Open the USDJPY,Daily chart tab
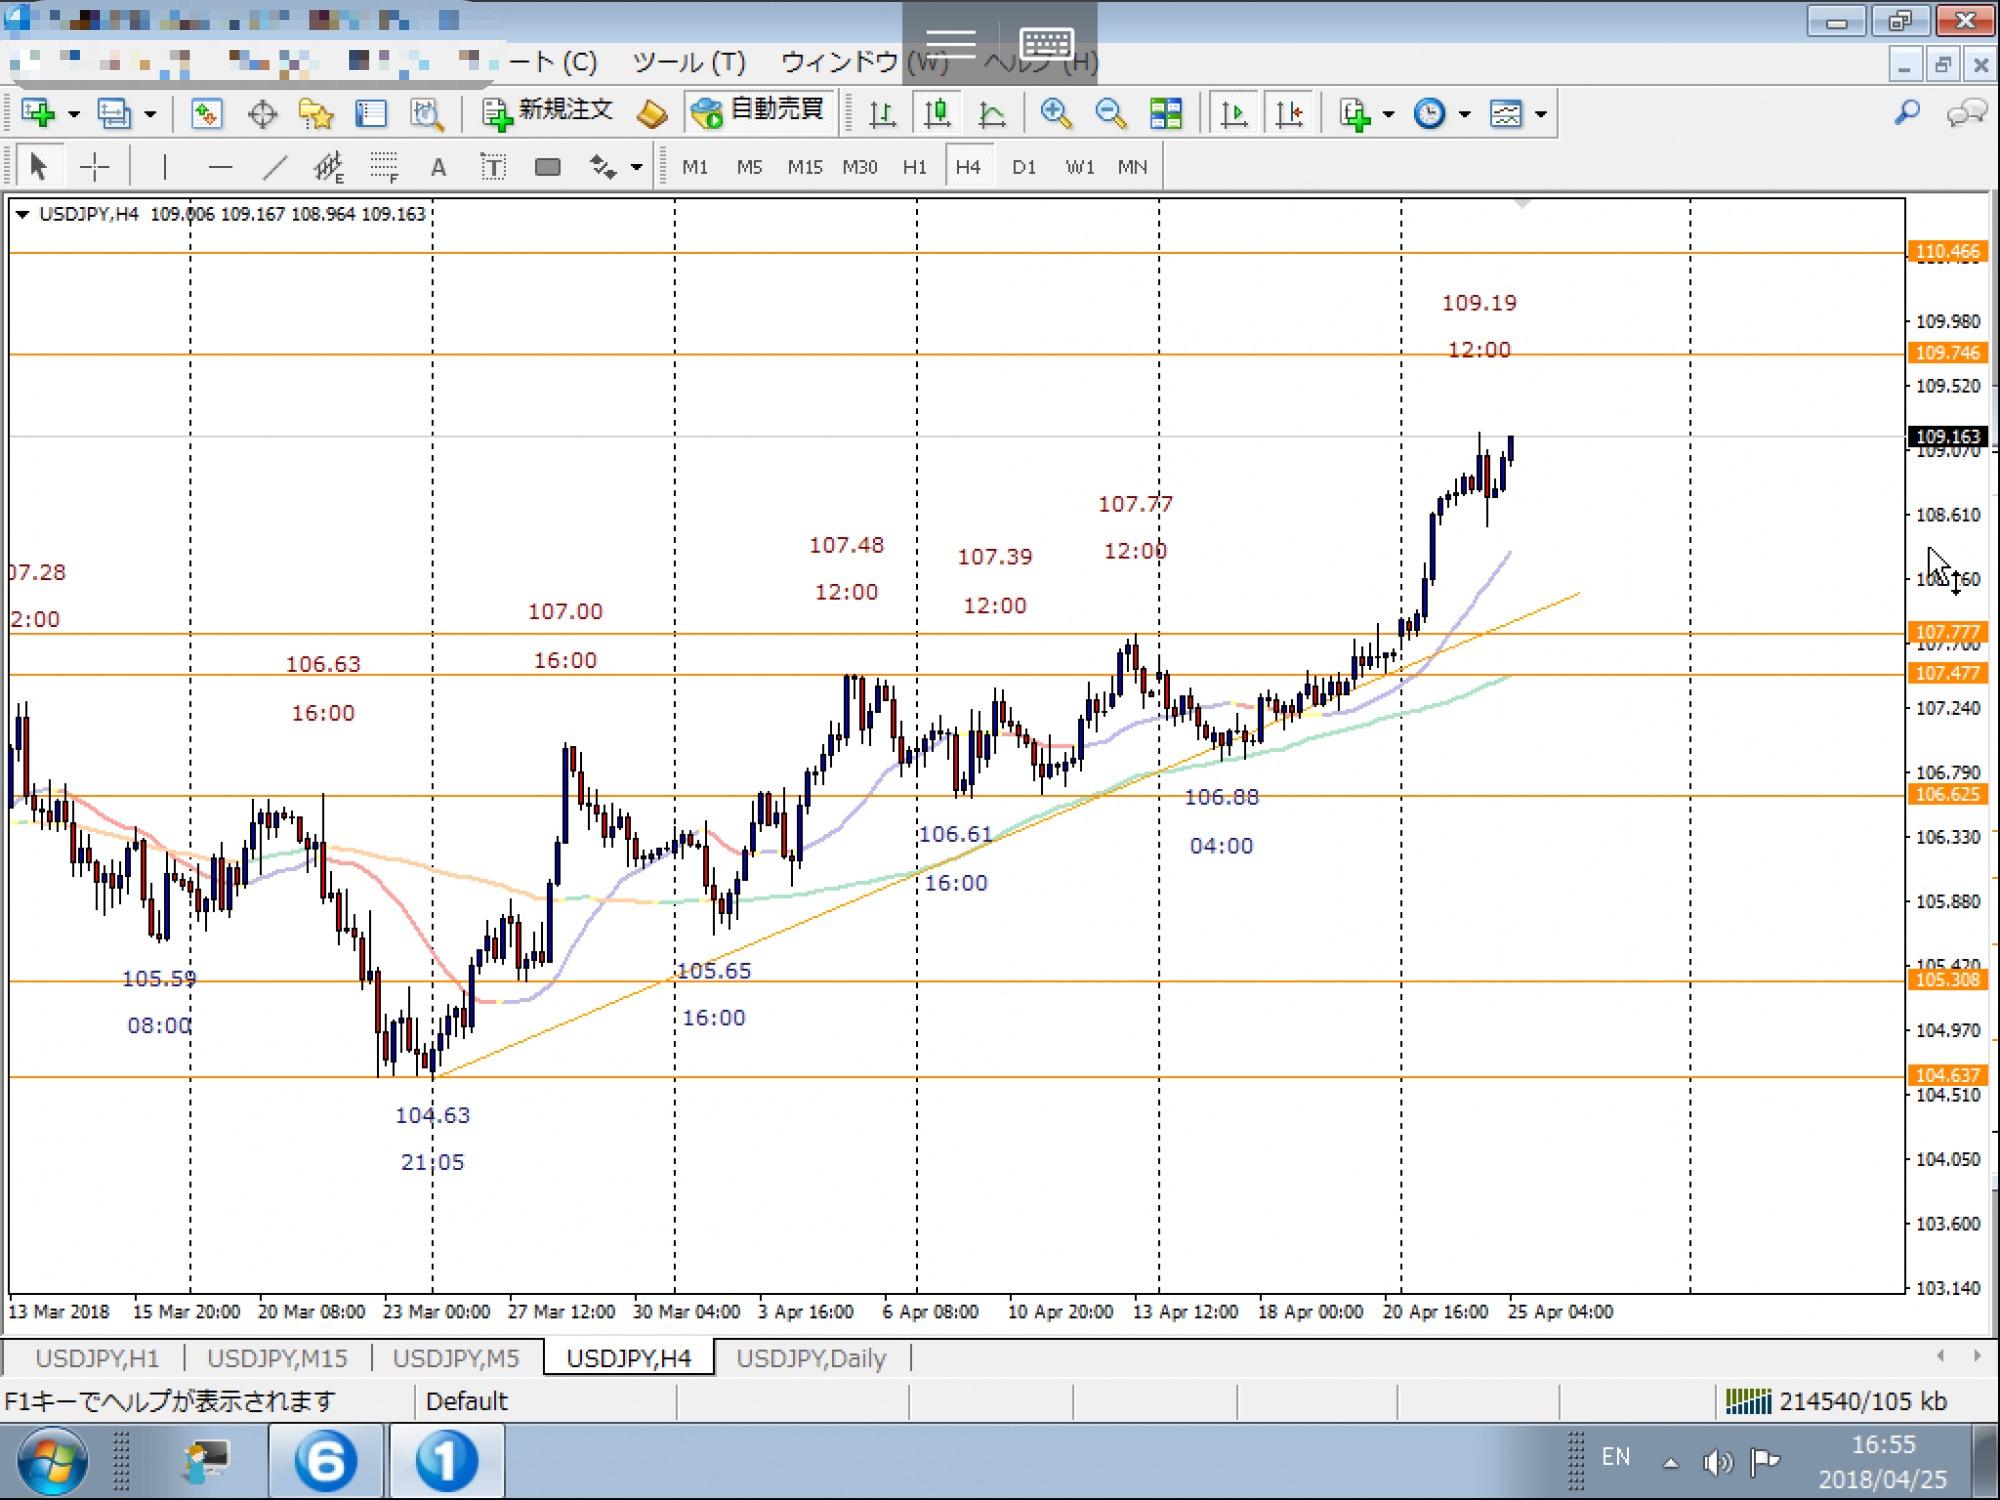The image size is (2000, 1500). (811, 1358)
